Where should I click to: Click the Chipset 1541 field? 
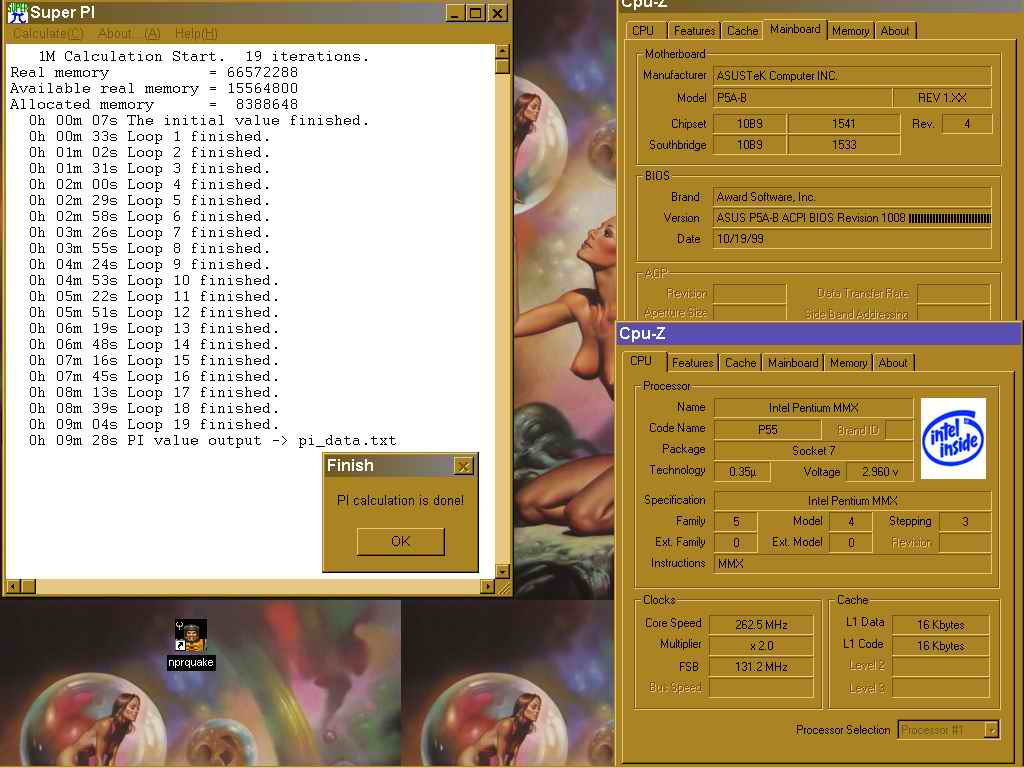pos(844,124)
